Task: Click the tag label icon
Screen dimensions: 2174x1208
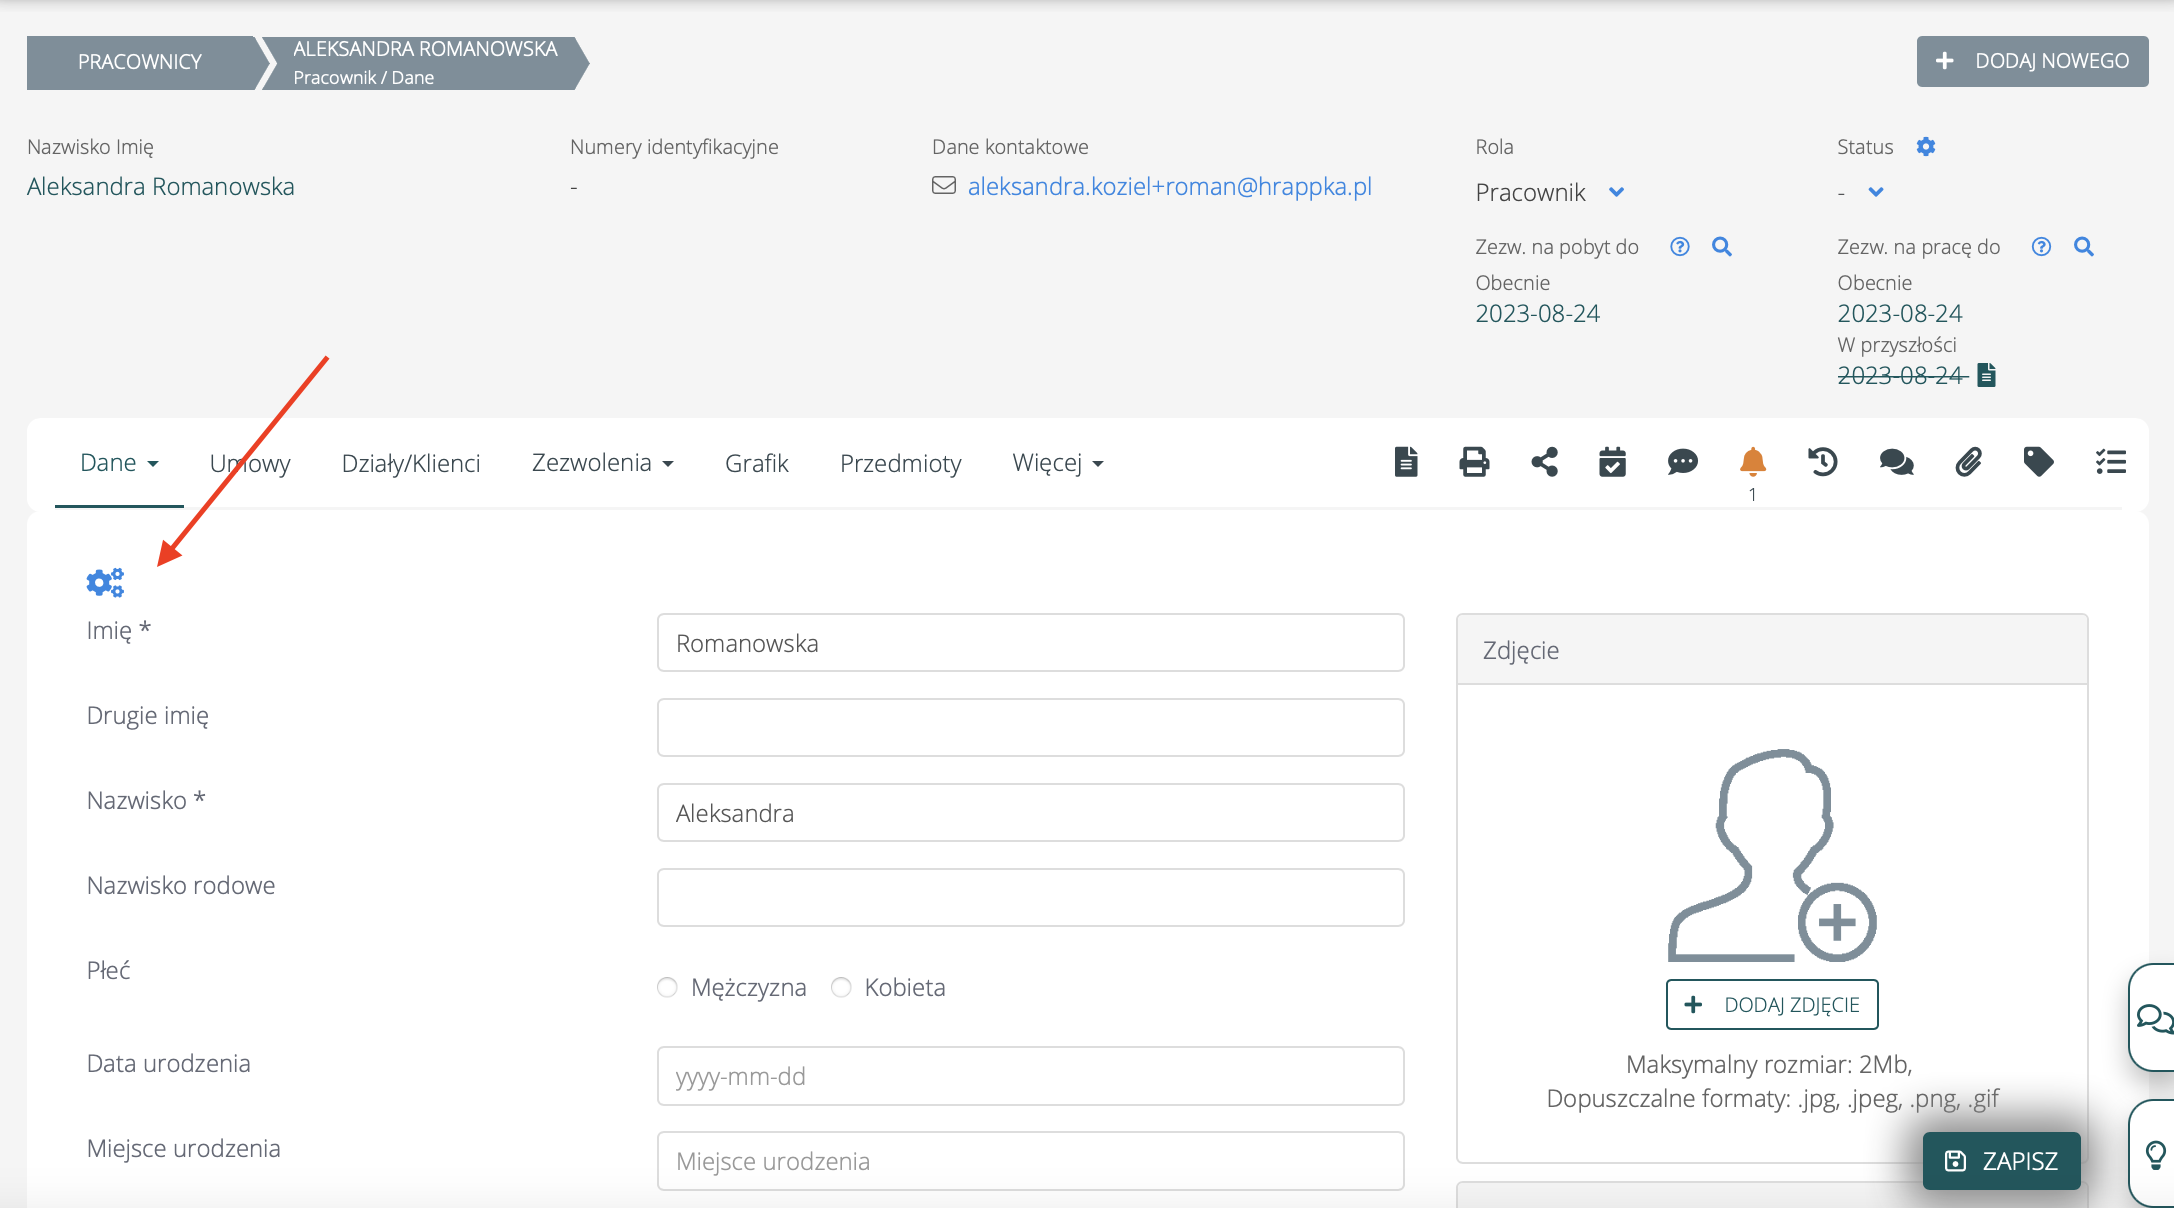Action: click(x=2038, y=462)
